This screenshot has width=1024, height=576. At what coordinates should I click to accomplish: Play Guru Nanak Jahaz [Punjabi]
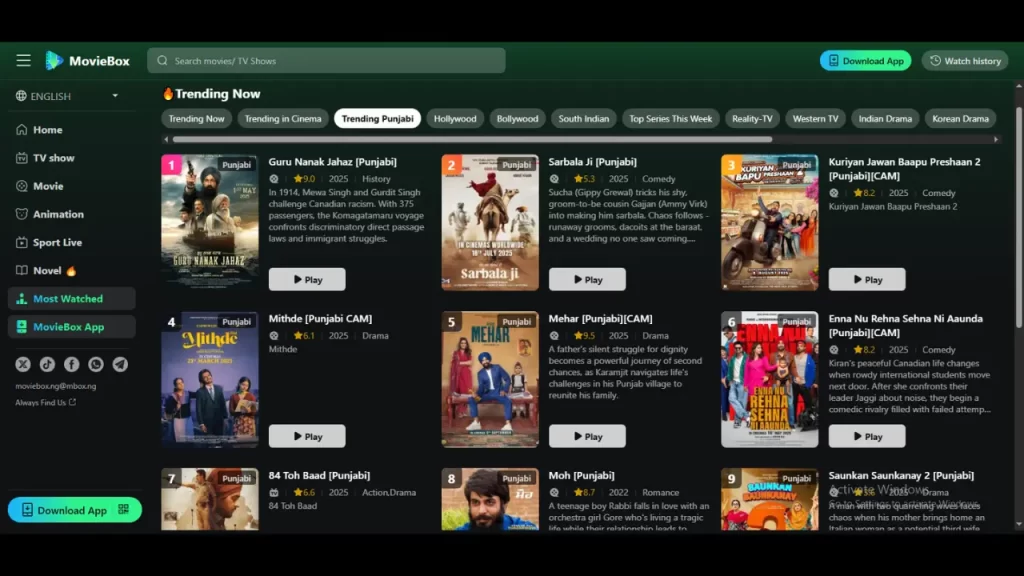point(307,279)
